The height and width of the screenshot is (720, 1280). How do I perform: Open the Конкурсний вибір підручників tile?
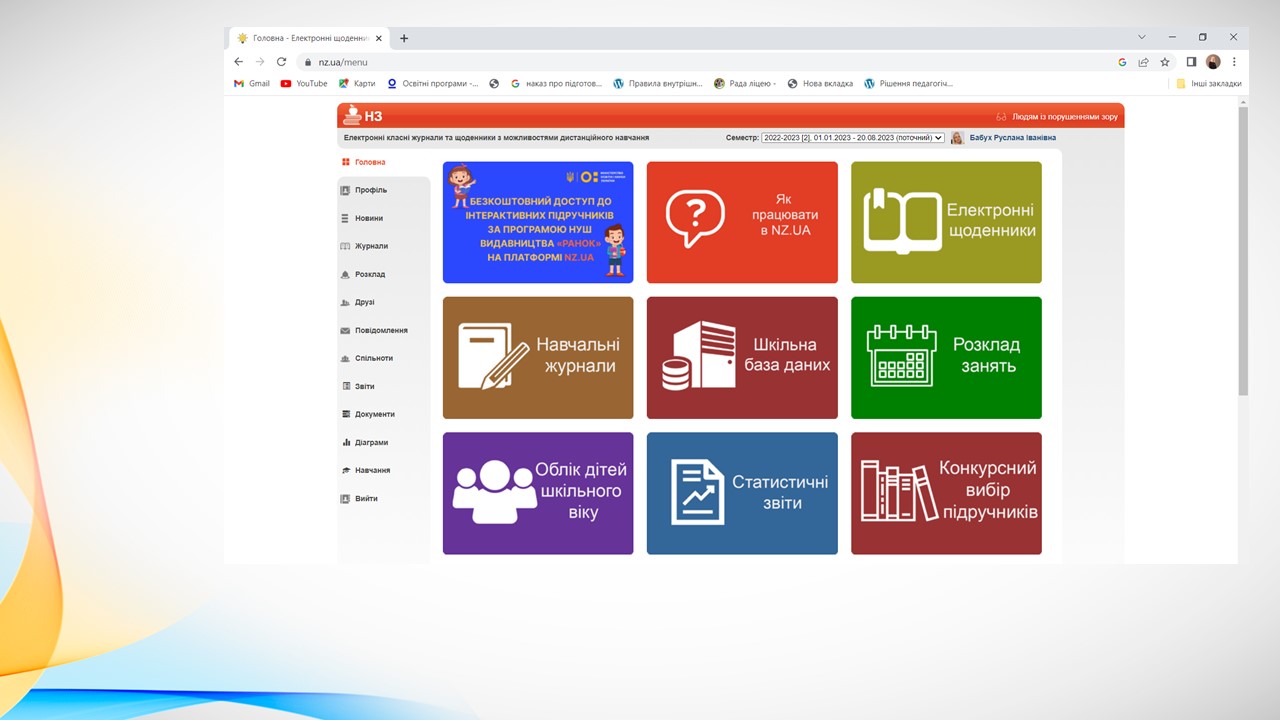[x=946, y=493]
